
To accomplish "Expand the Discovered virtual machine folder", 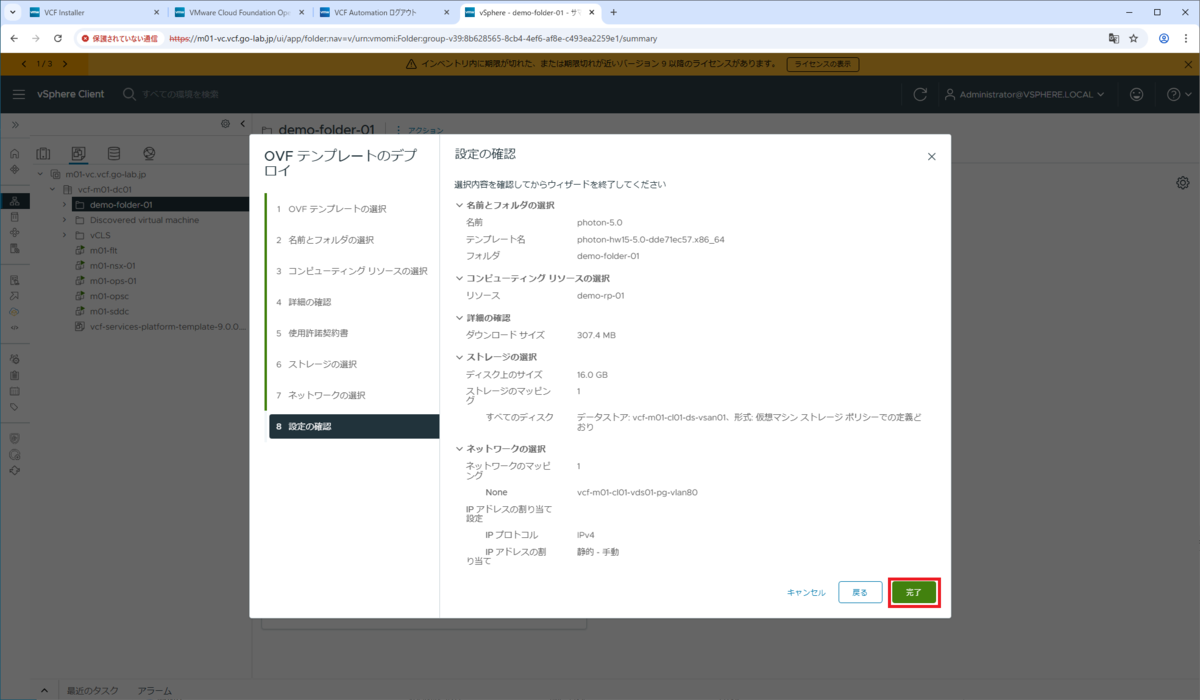I will click(64, 220).
